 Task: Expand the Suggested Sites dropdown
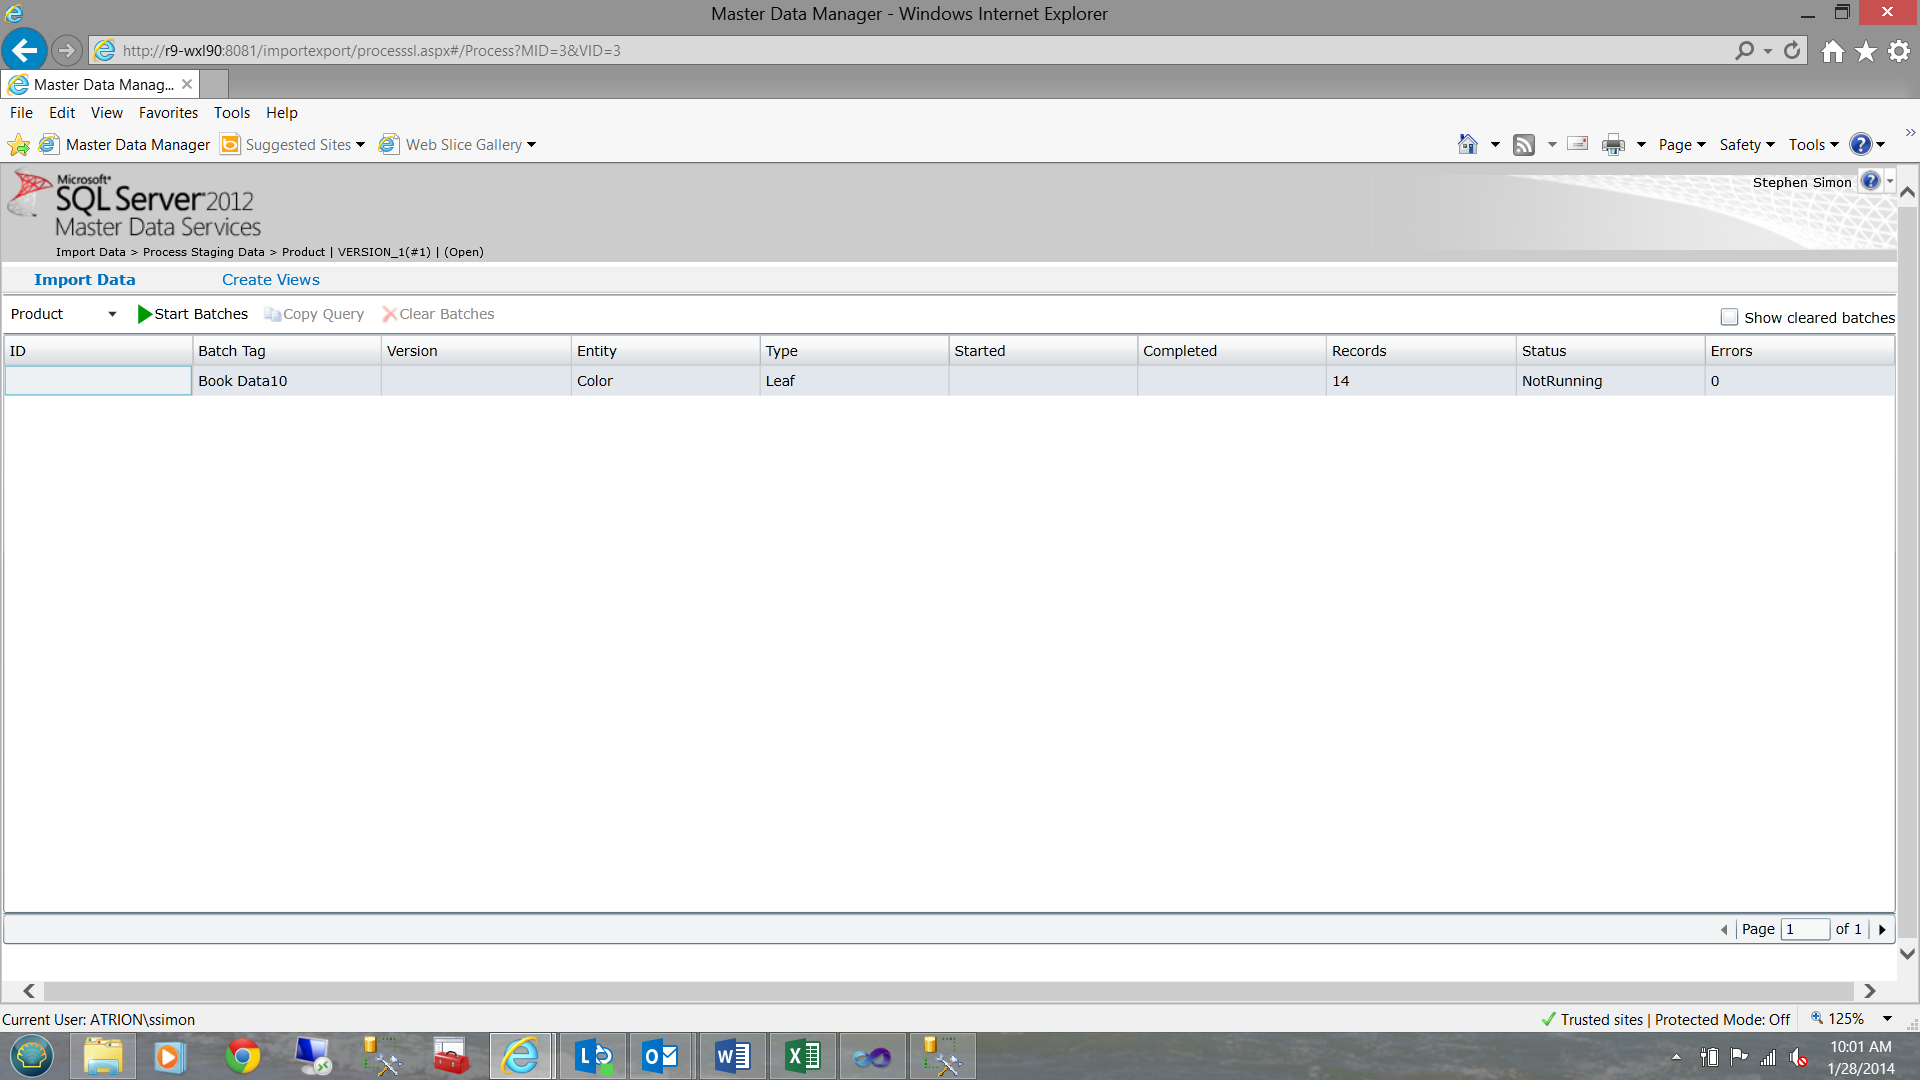(360, 145)
